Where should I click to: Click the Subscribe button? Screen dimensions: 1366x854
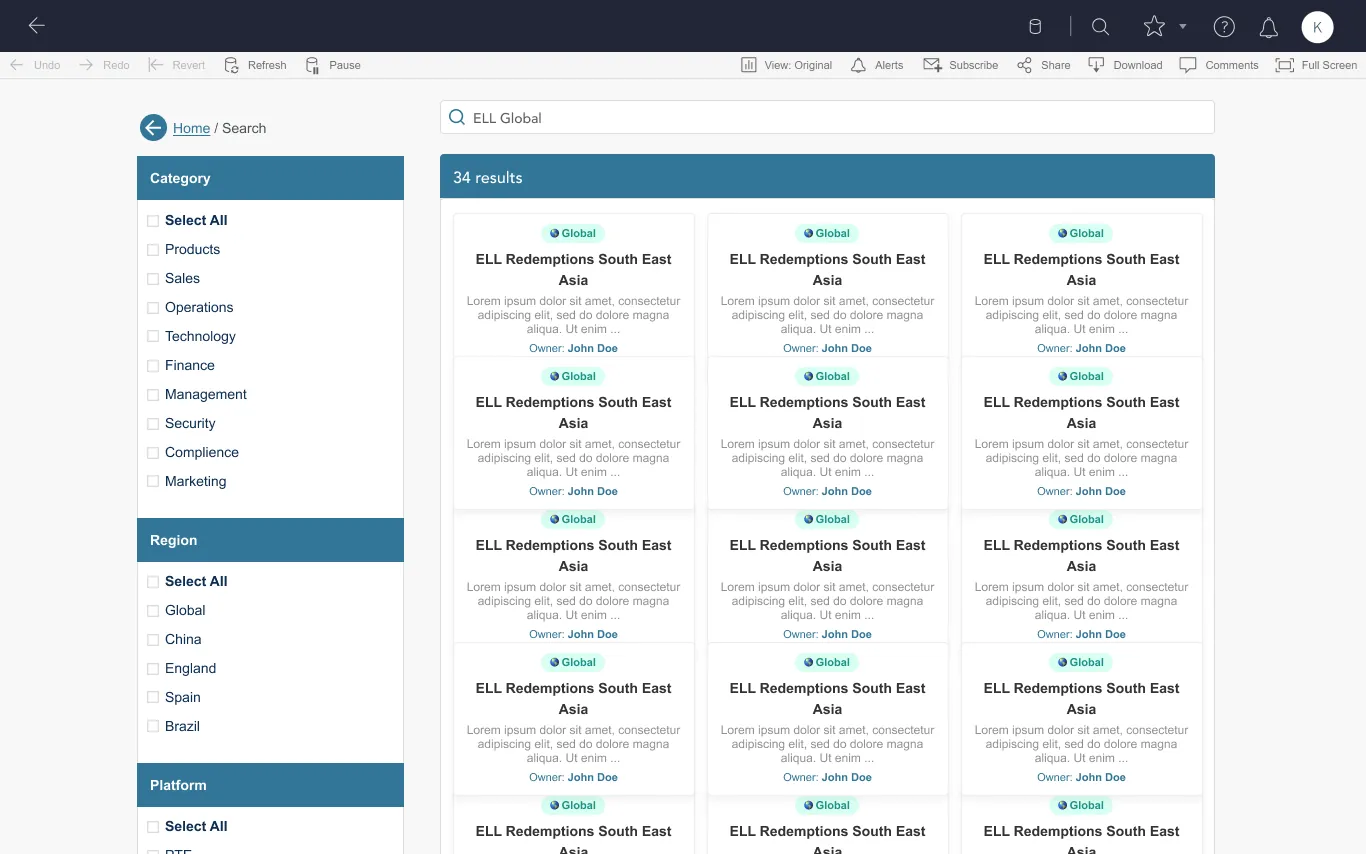click(x=960, y=65)
